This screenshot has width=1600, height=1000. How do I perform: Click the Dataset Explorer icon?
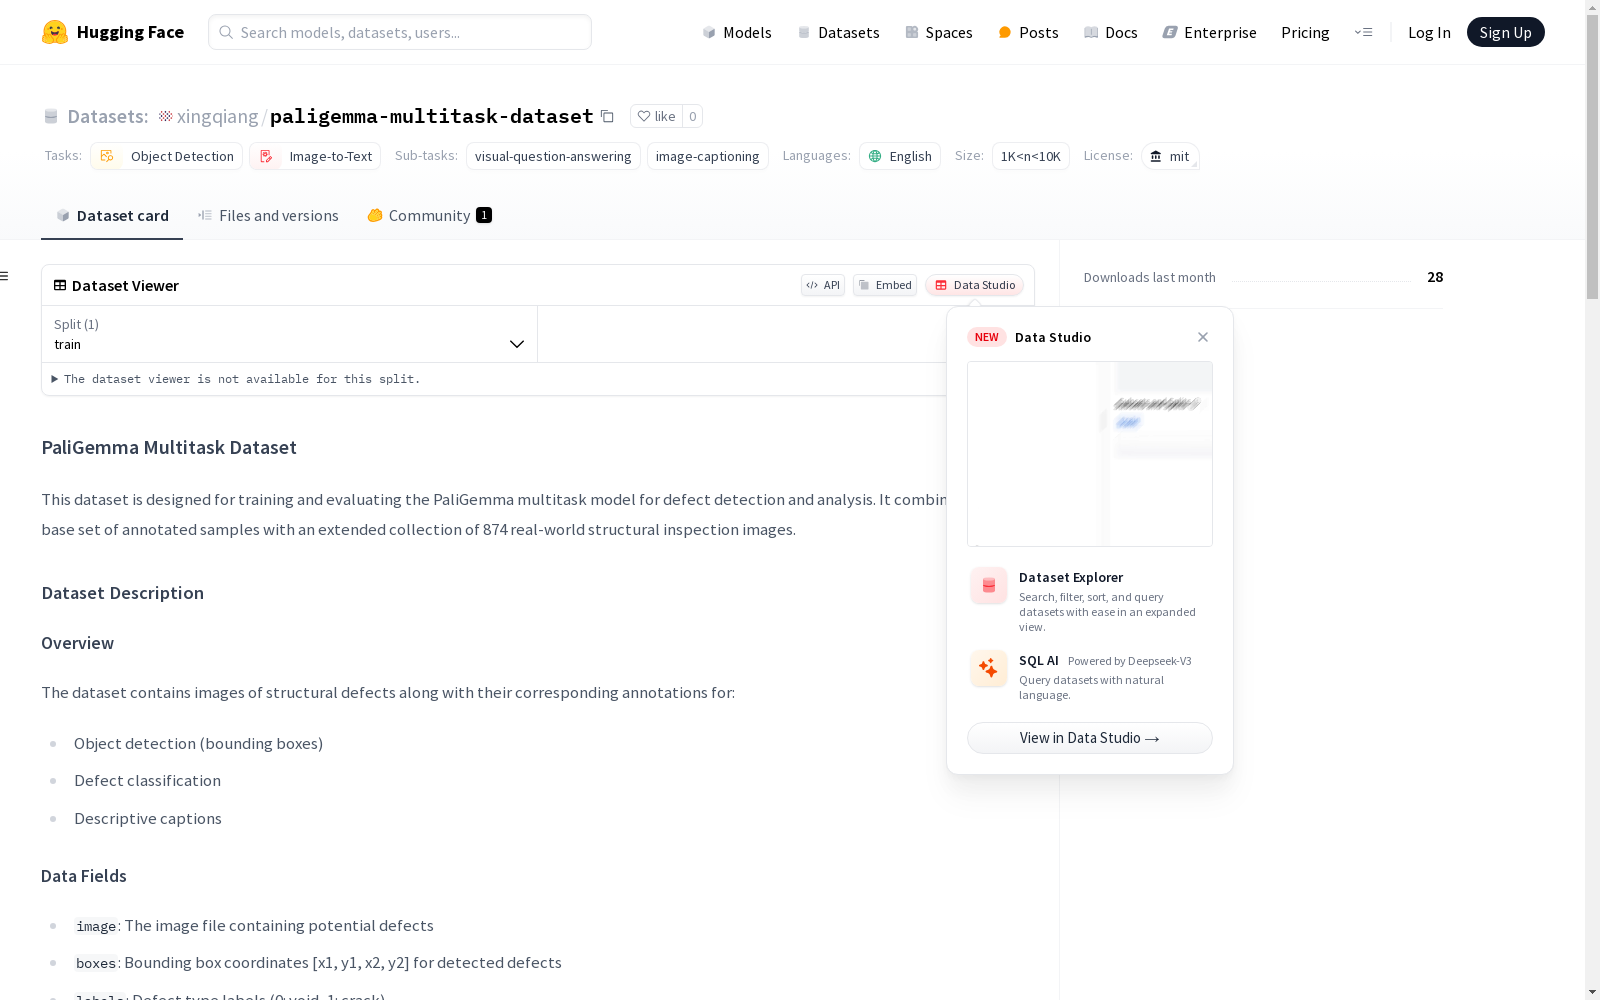point(989,586)
